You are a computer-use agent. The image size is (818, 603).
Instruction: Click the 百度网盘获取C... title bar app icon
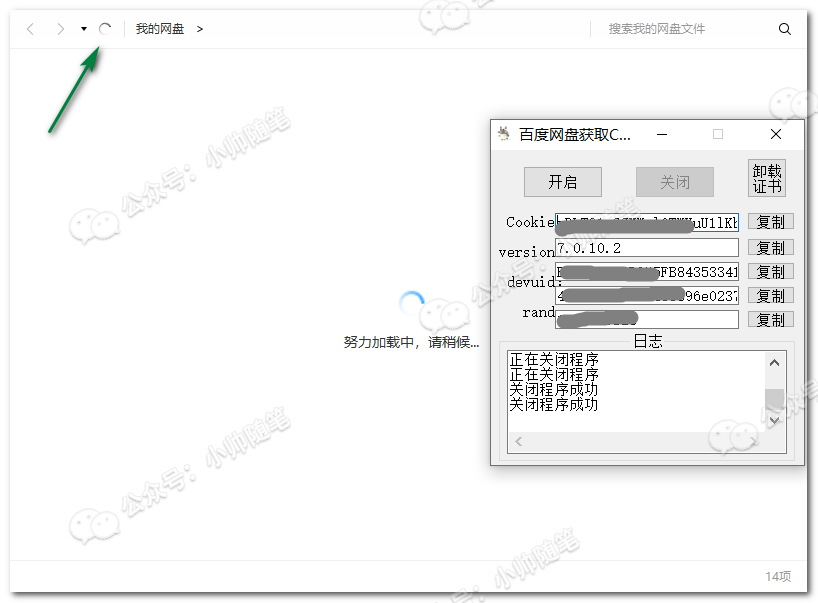pyautogui.click(x=504, y=134)
